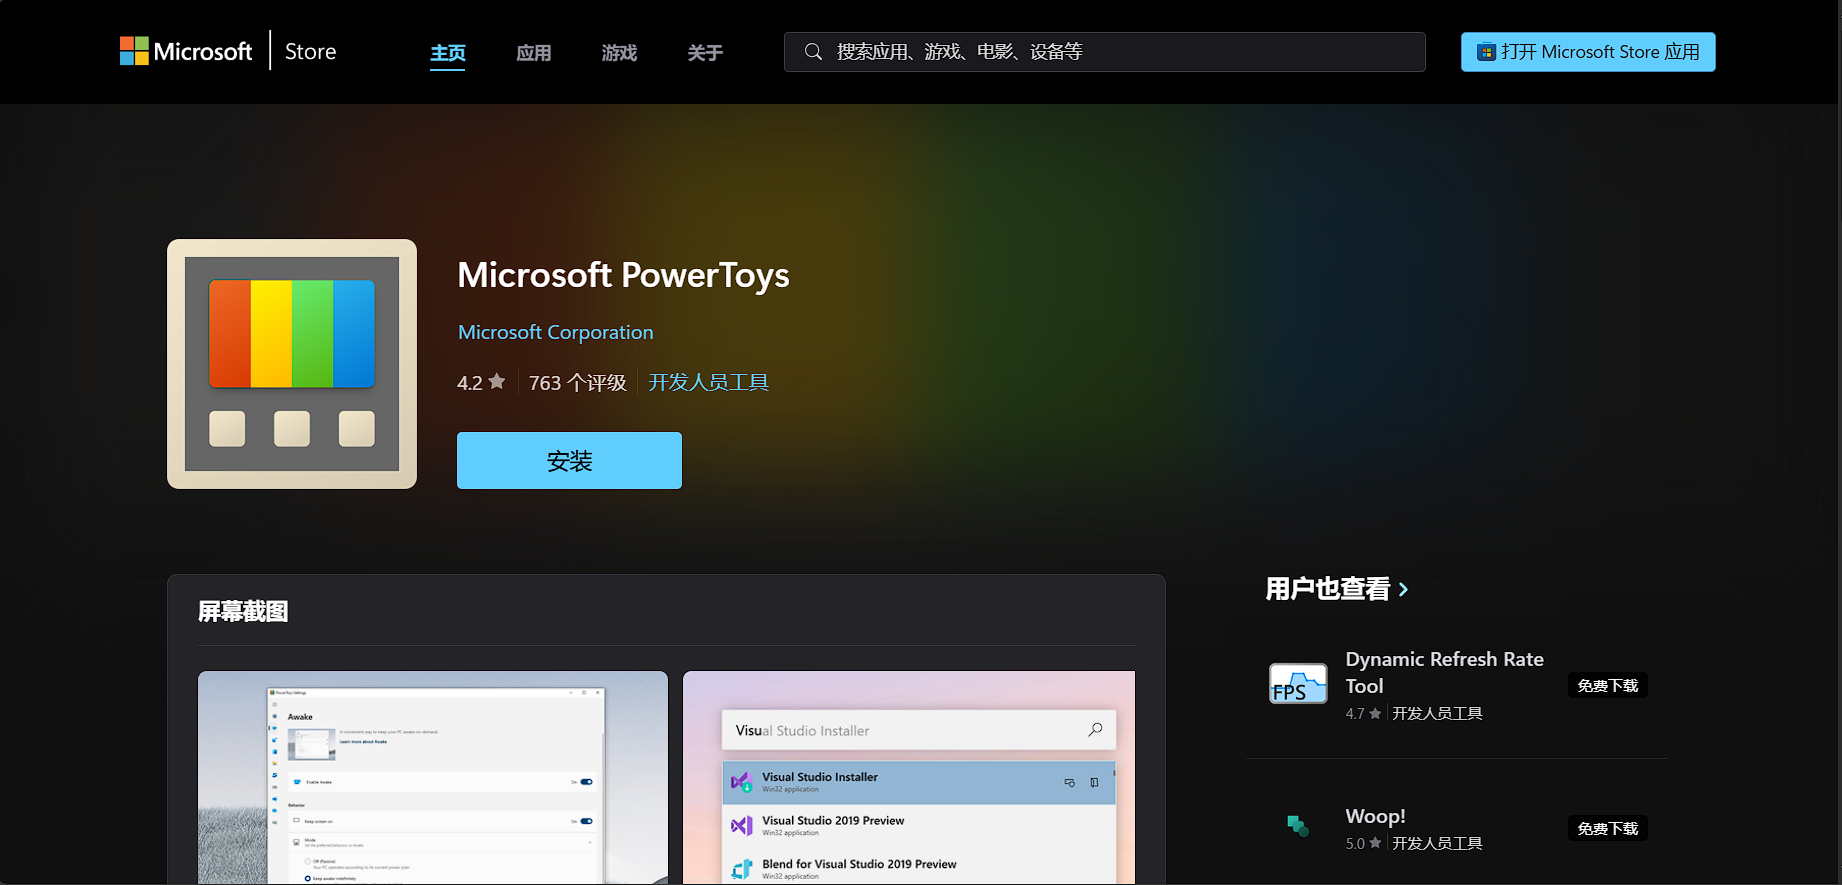
Task: Click the magnifier search icon
Action: tap(813, 51)
